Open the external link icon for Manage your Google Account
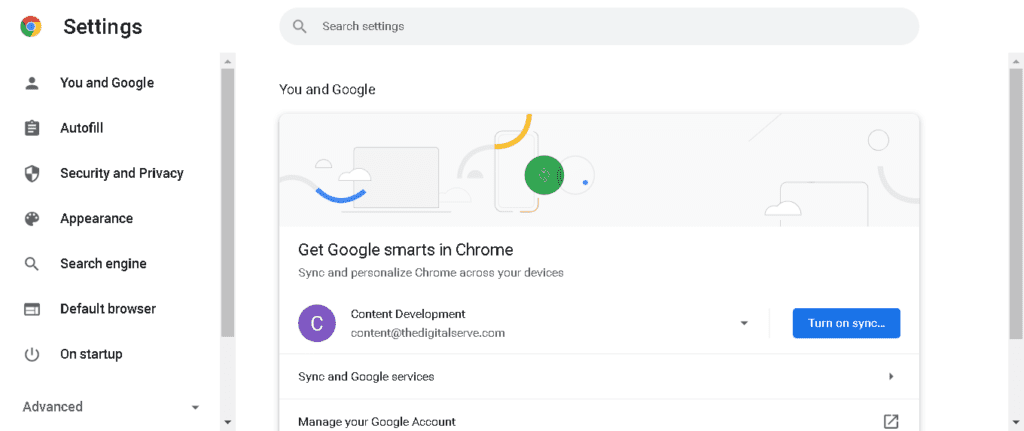This screenshot has width=1024, height=431. pos(891,421)
